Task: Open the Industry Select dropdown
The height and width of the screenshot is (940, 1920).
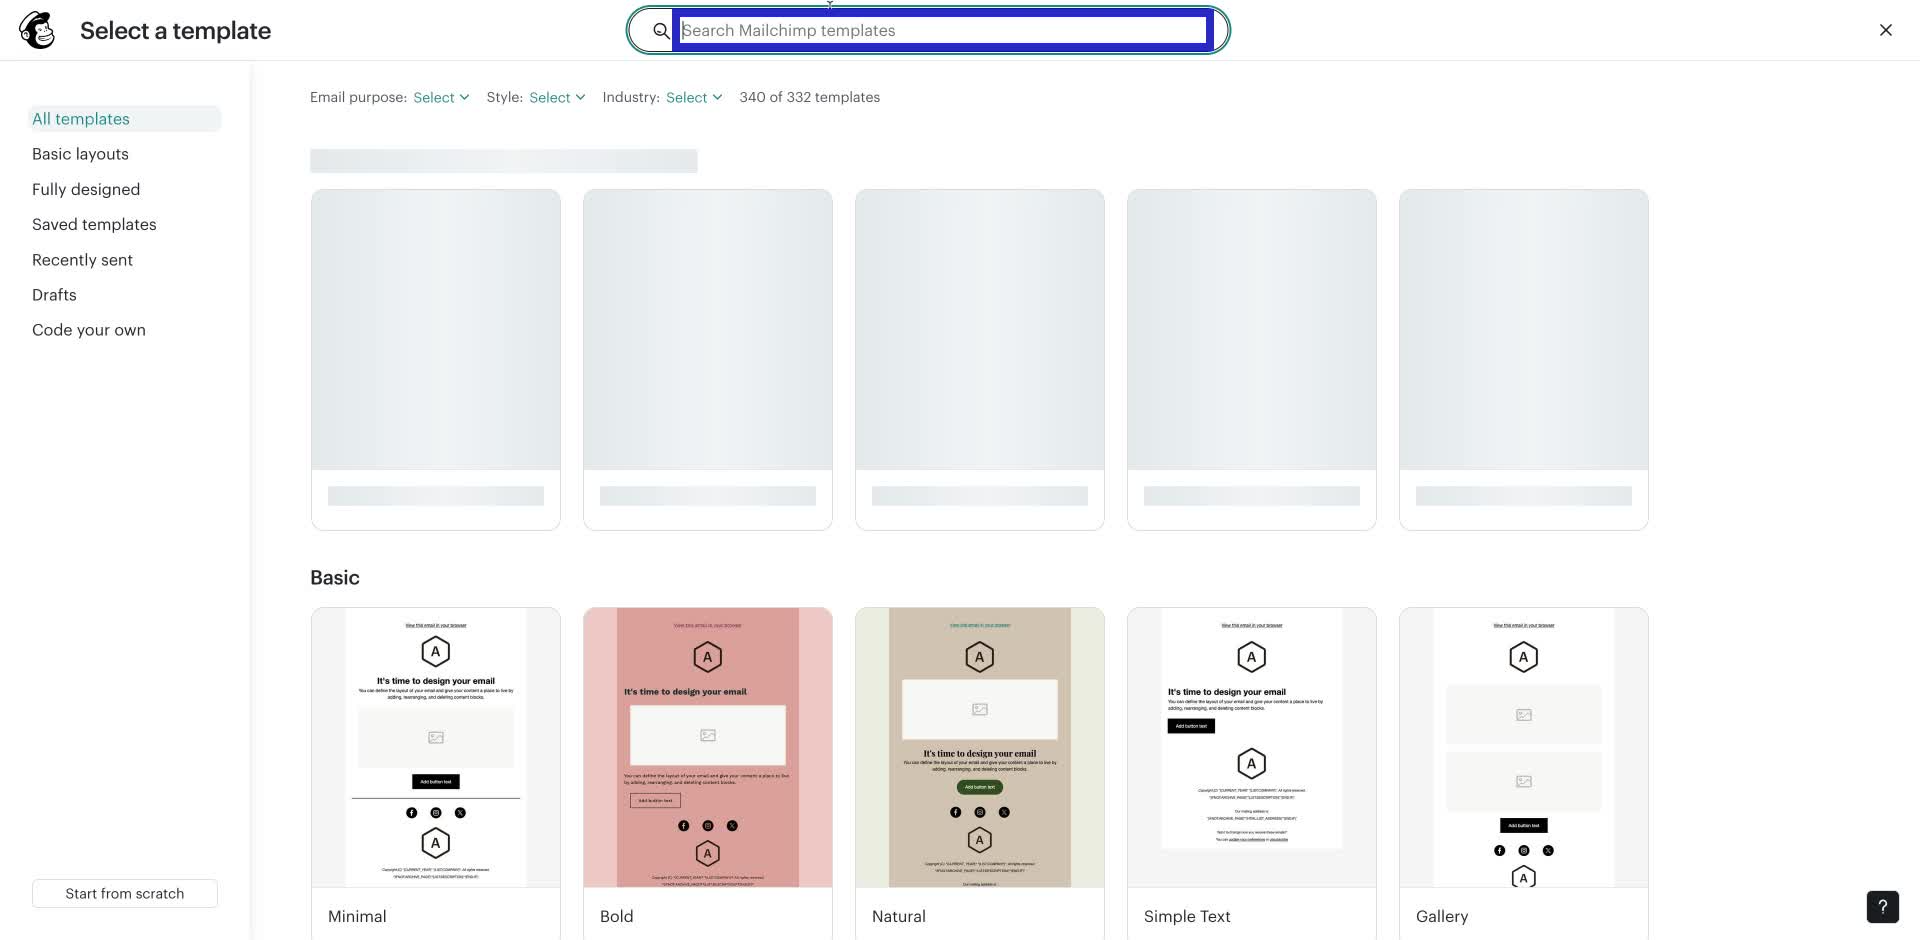Action: click(692, 97)
